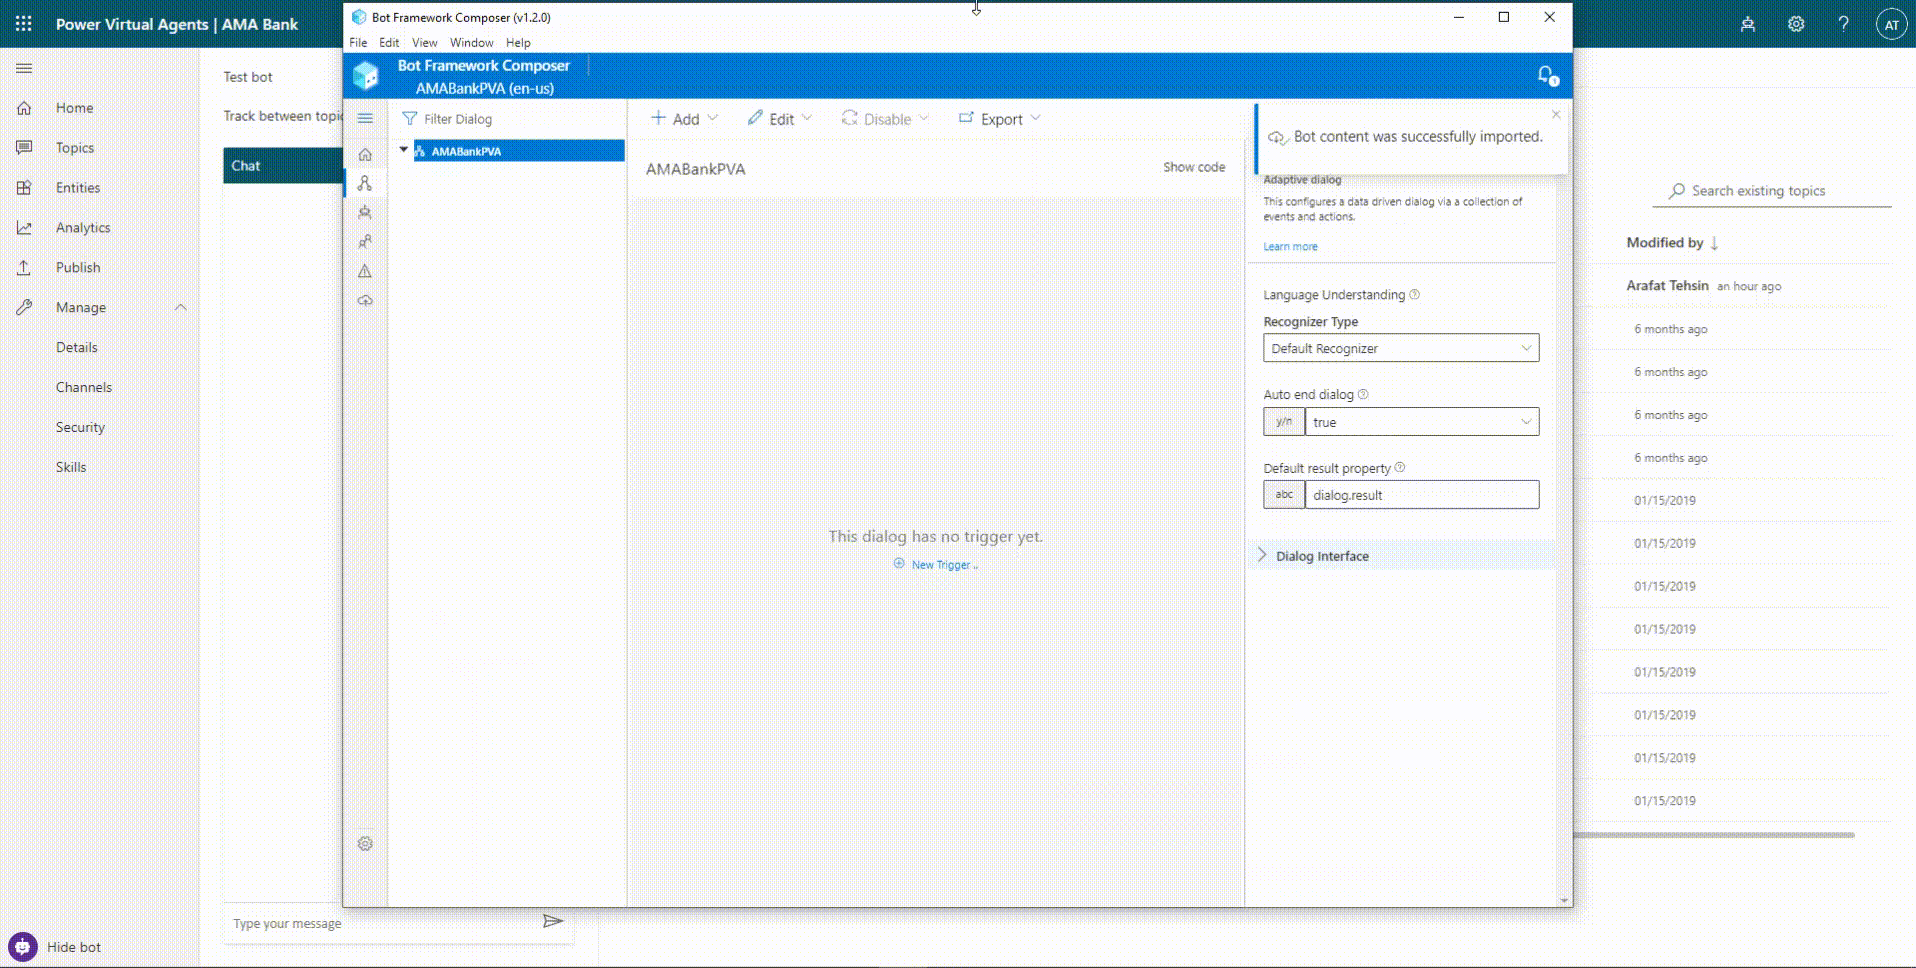View Notifications via the warning triangle icon
This screenshot has width=1916, height=968.
[365, 271]
